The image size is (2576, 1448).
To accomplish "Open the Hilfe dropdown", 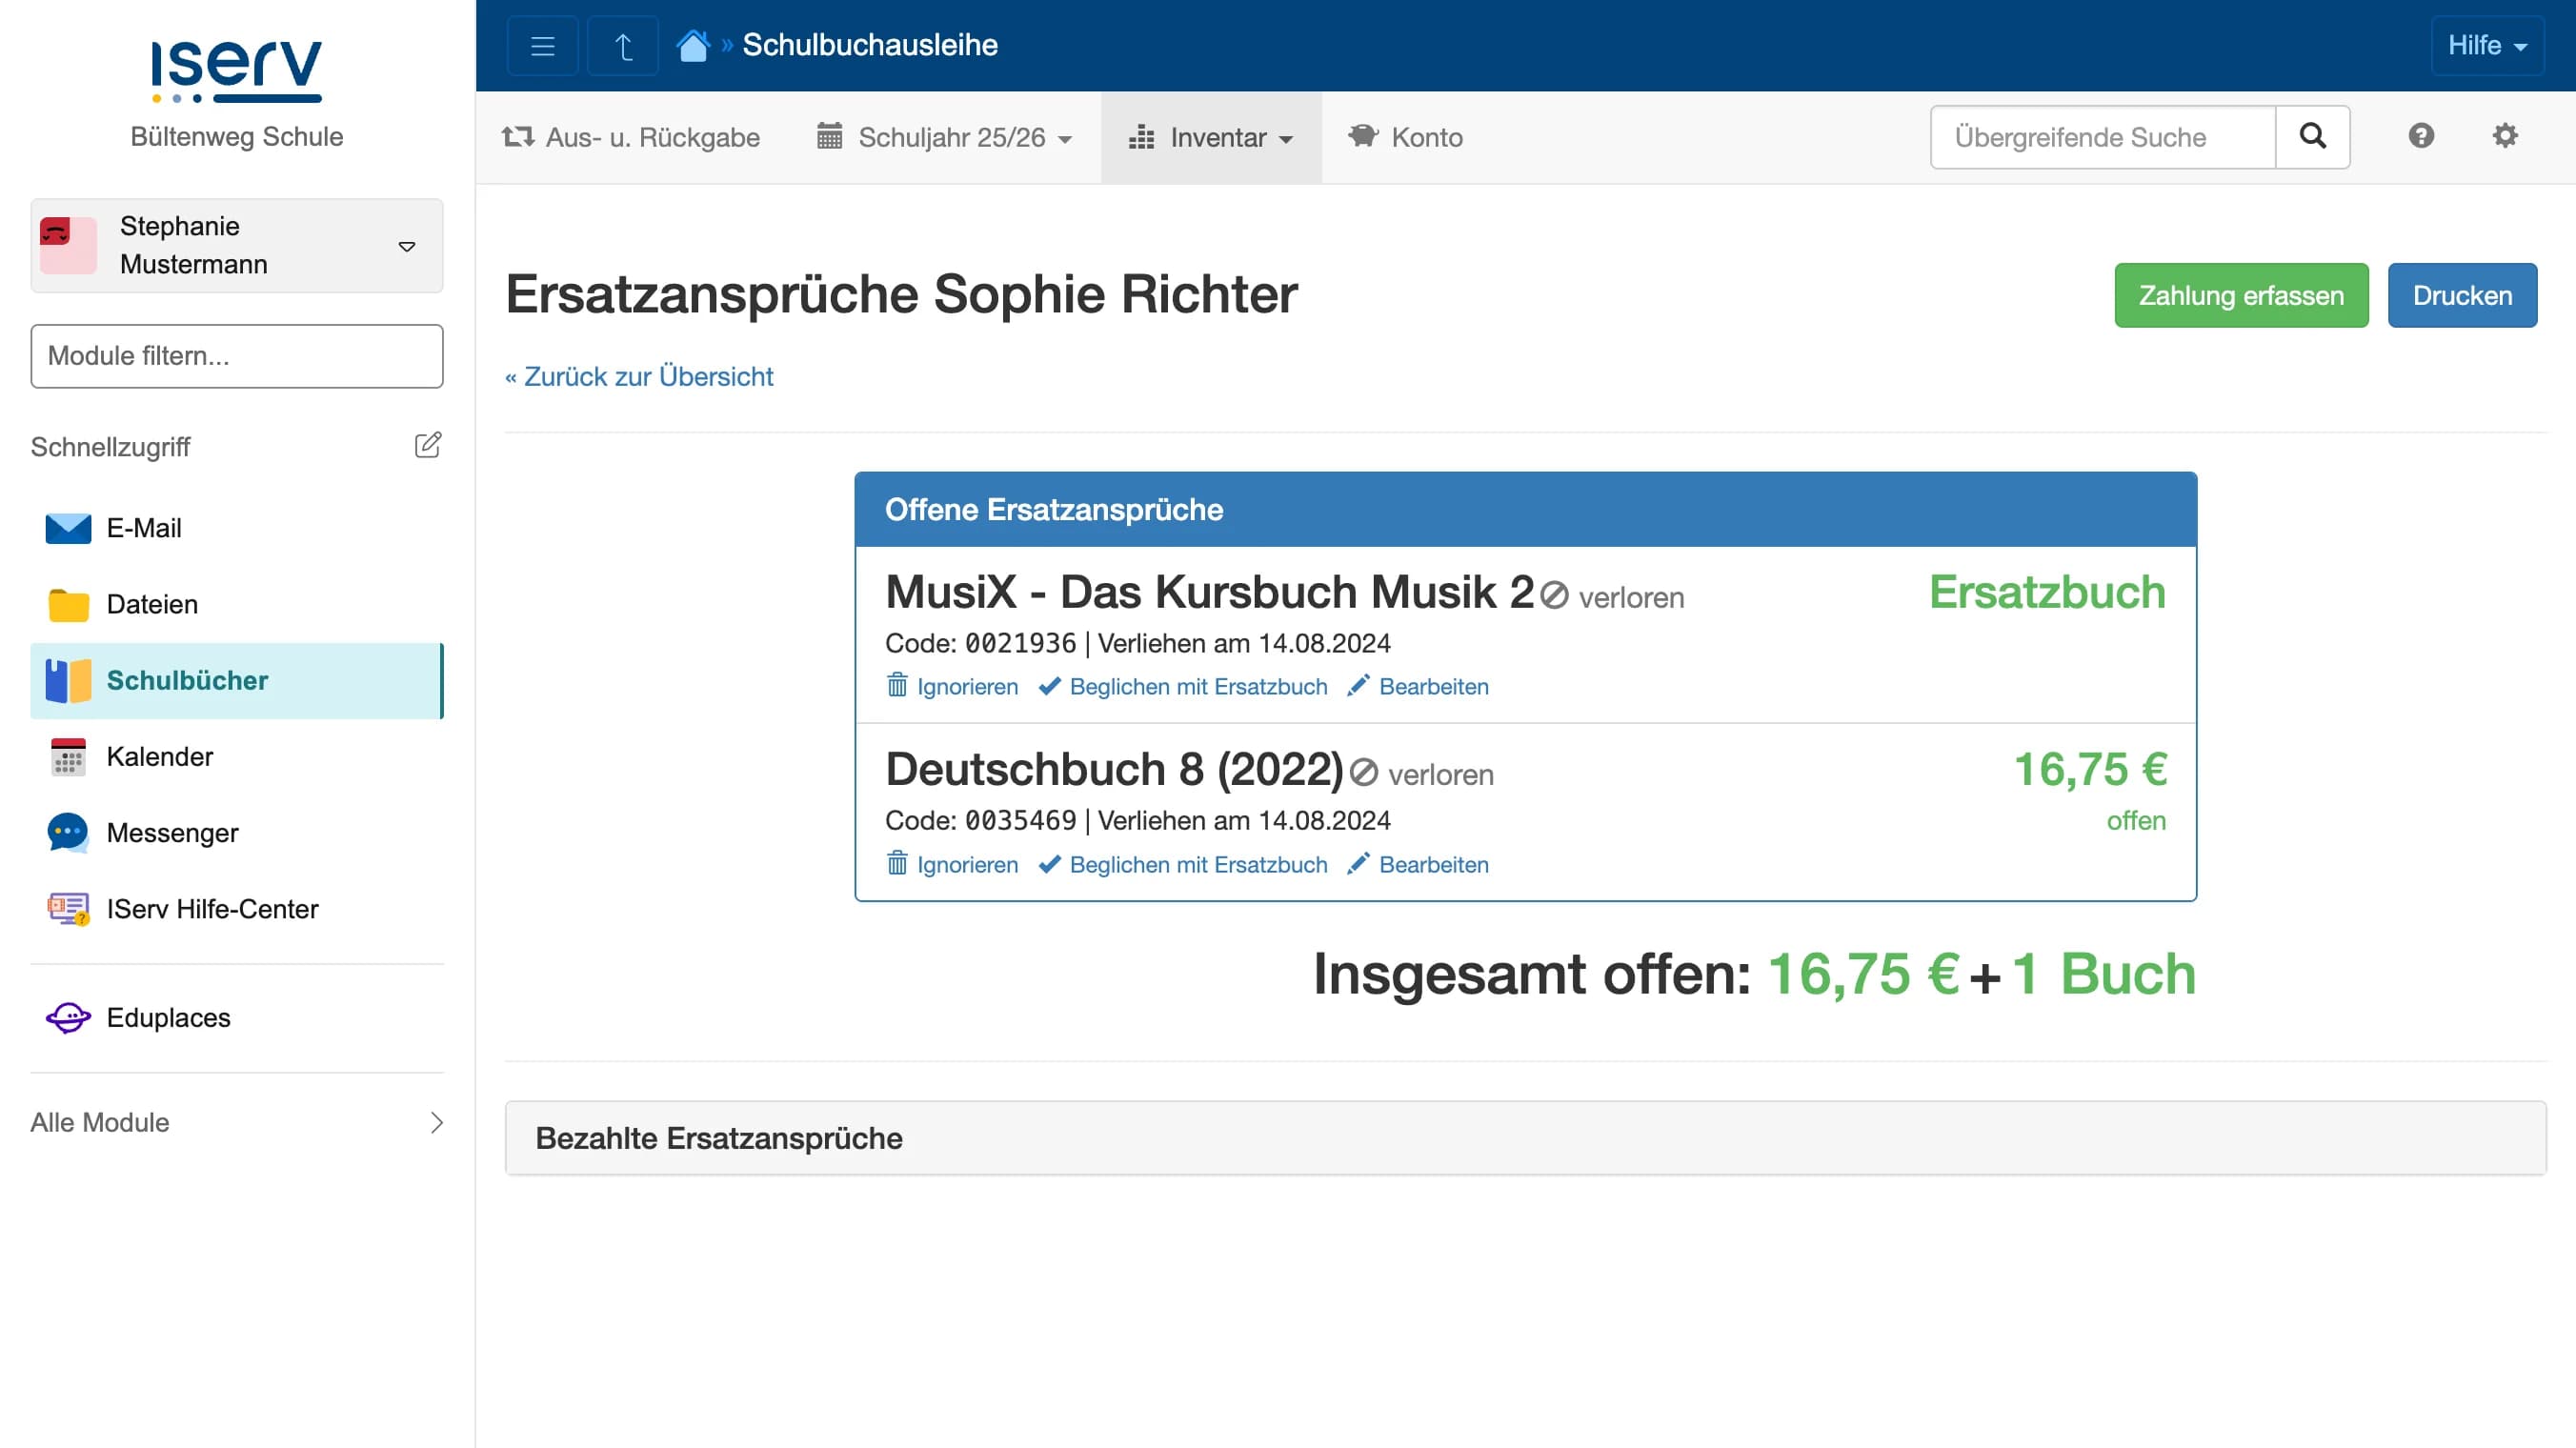I will [x=2486, y=44].
